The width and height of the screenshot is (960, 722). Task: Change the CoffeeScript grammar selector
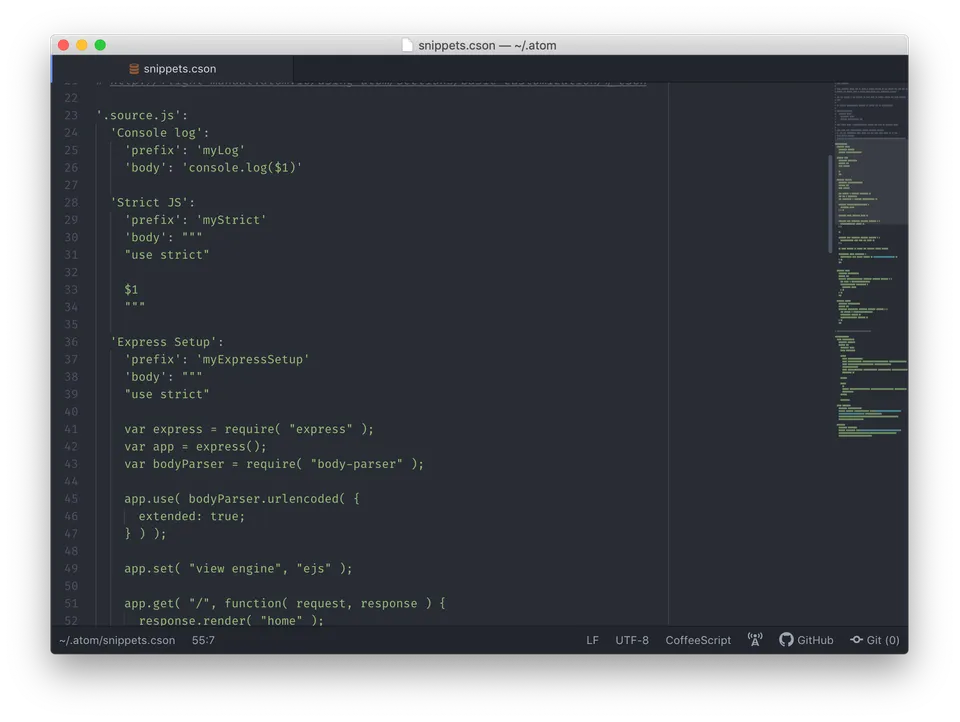698,640
